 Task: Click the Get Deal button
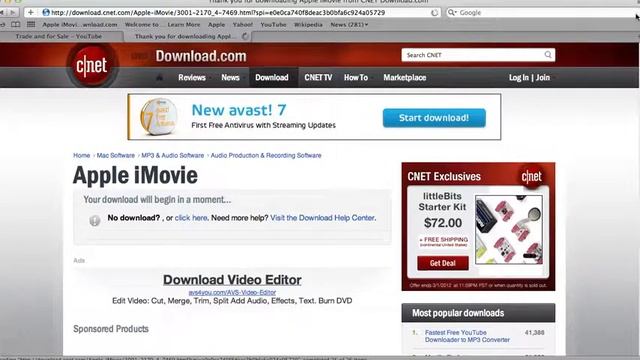click(443, 263)
